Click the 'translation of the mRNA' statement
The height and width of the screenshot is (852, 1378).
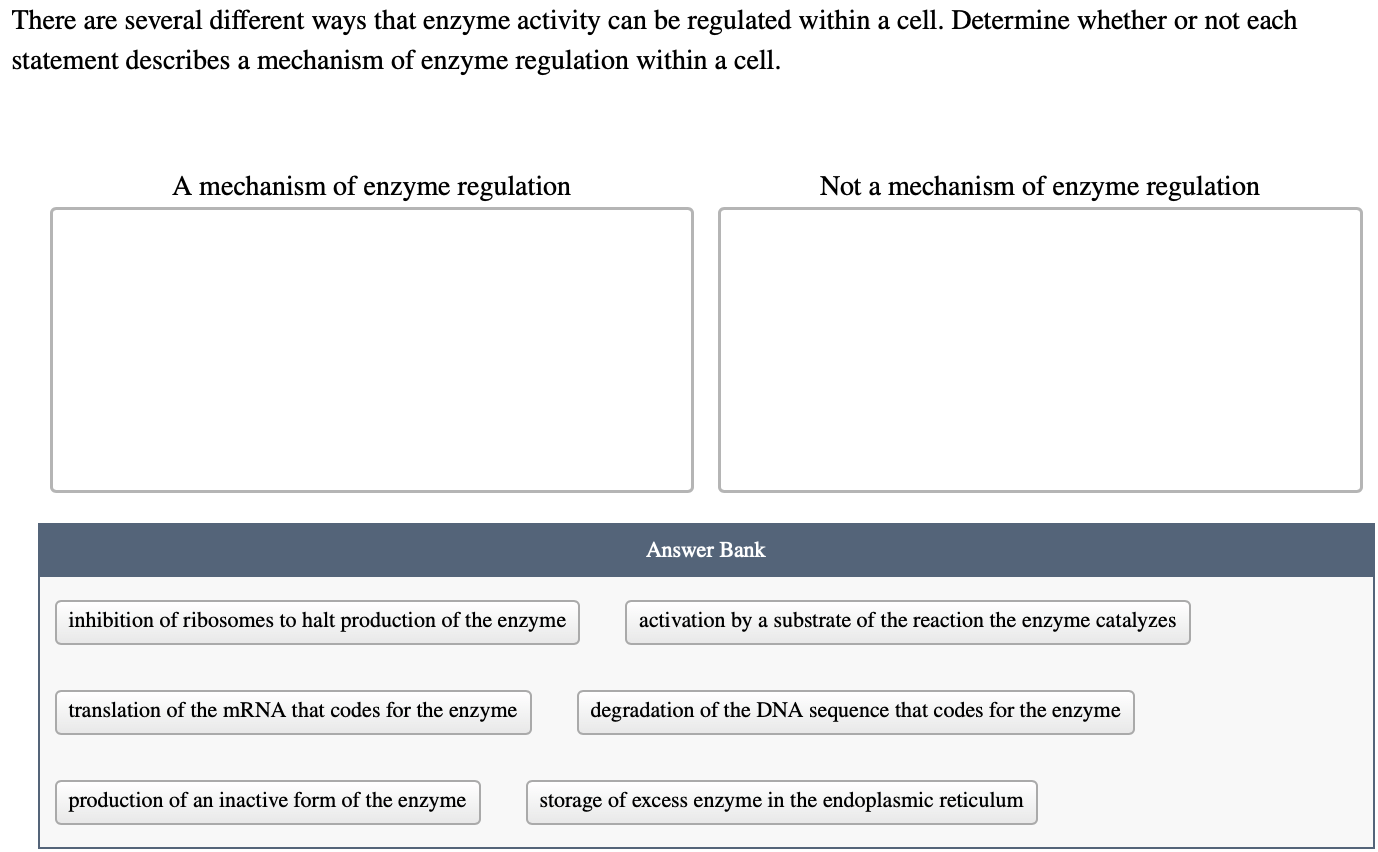(293, 711)
